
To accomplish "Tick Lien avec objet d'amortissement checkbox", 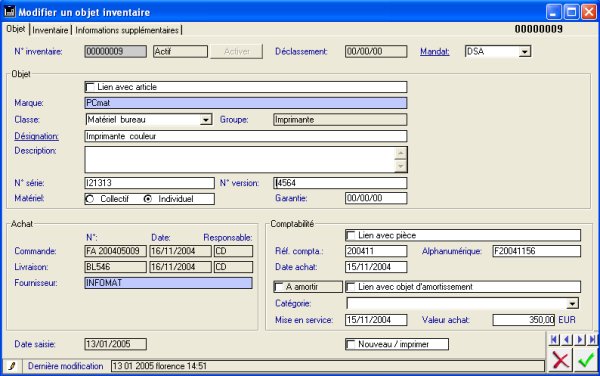I will [x=351, y=287].
